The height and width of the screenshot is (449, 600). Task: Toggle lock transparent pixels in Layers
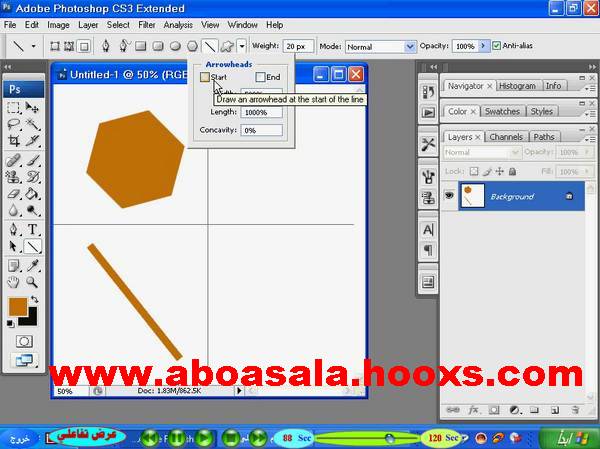click(474, 171)
